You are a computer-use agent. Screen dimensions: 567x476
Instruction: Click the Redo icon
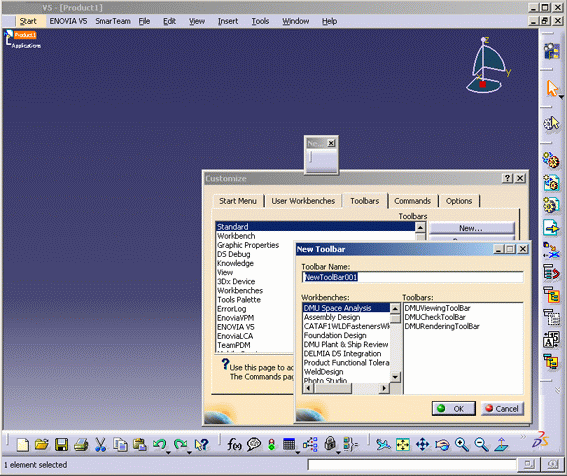(180, 444)
